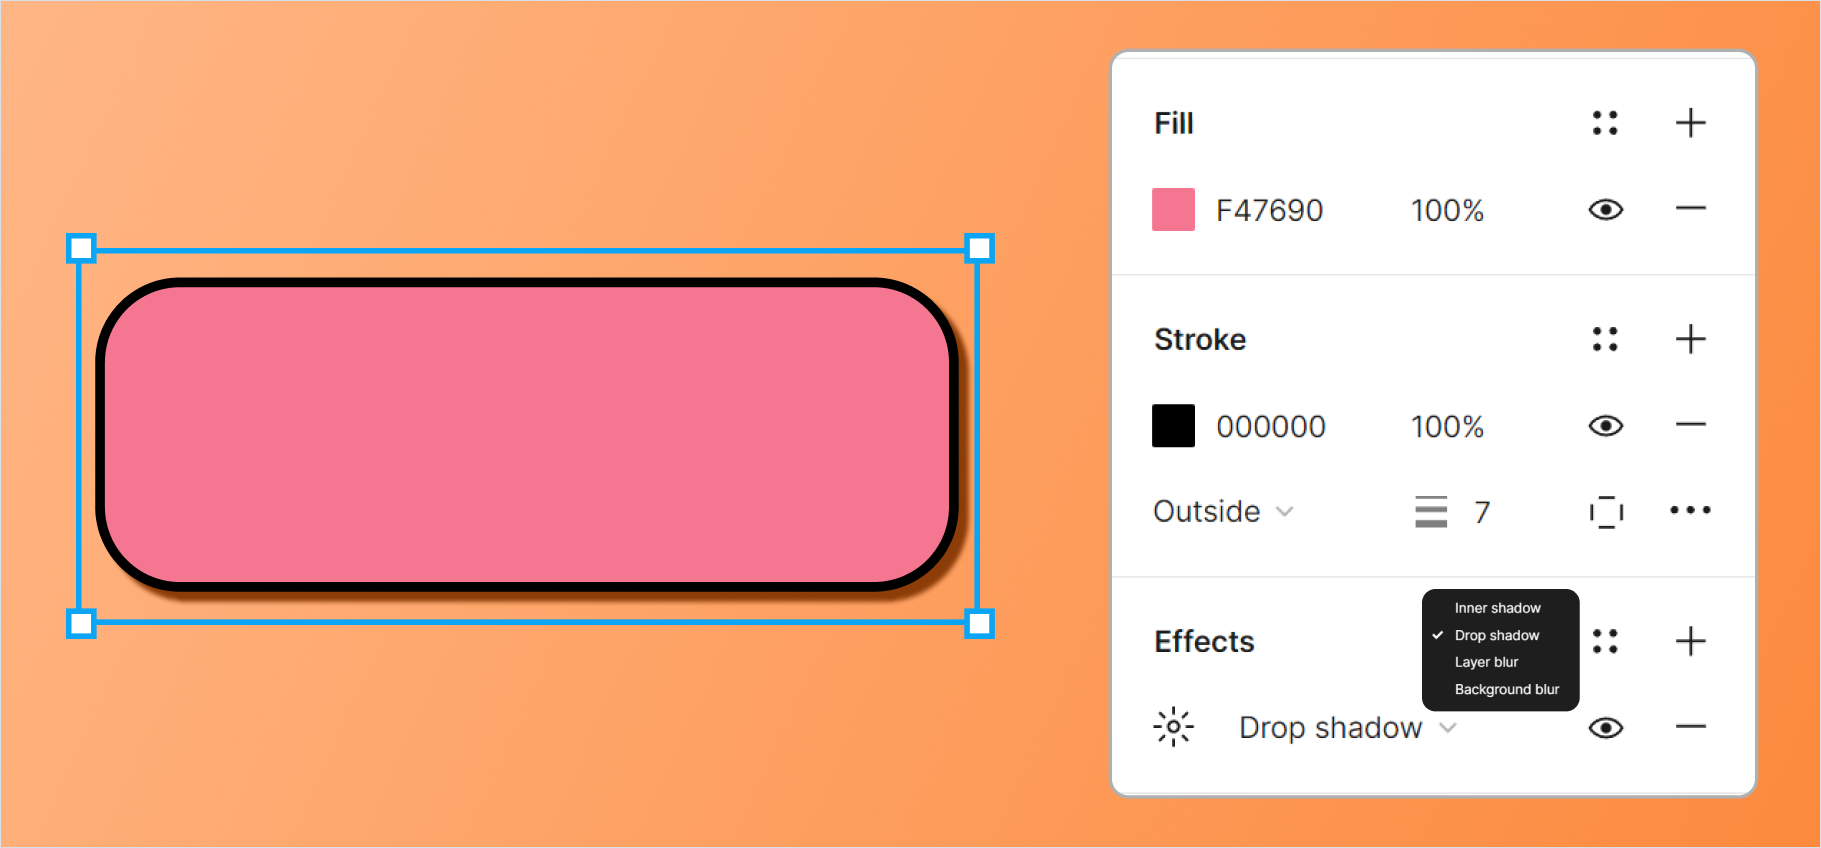
Task: Open advanced stroke settings three-dot menu
Action: (x=1690, y=510)
